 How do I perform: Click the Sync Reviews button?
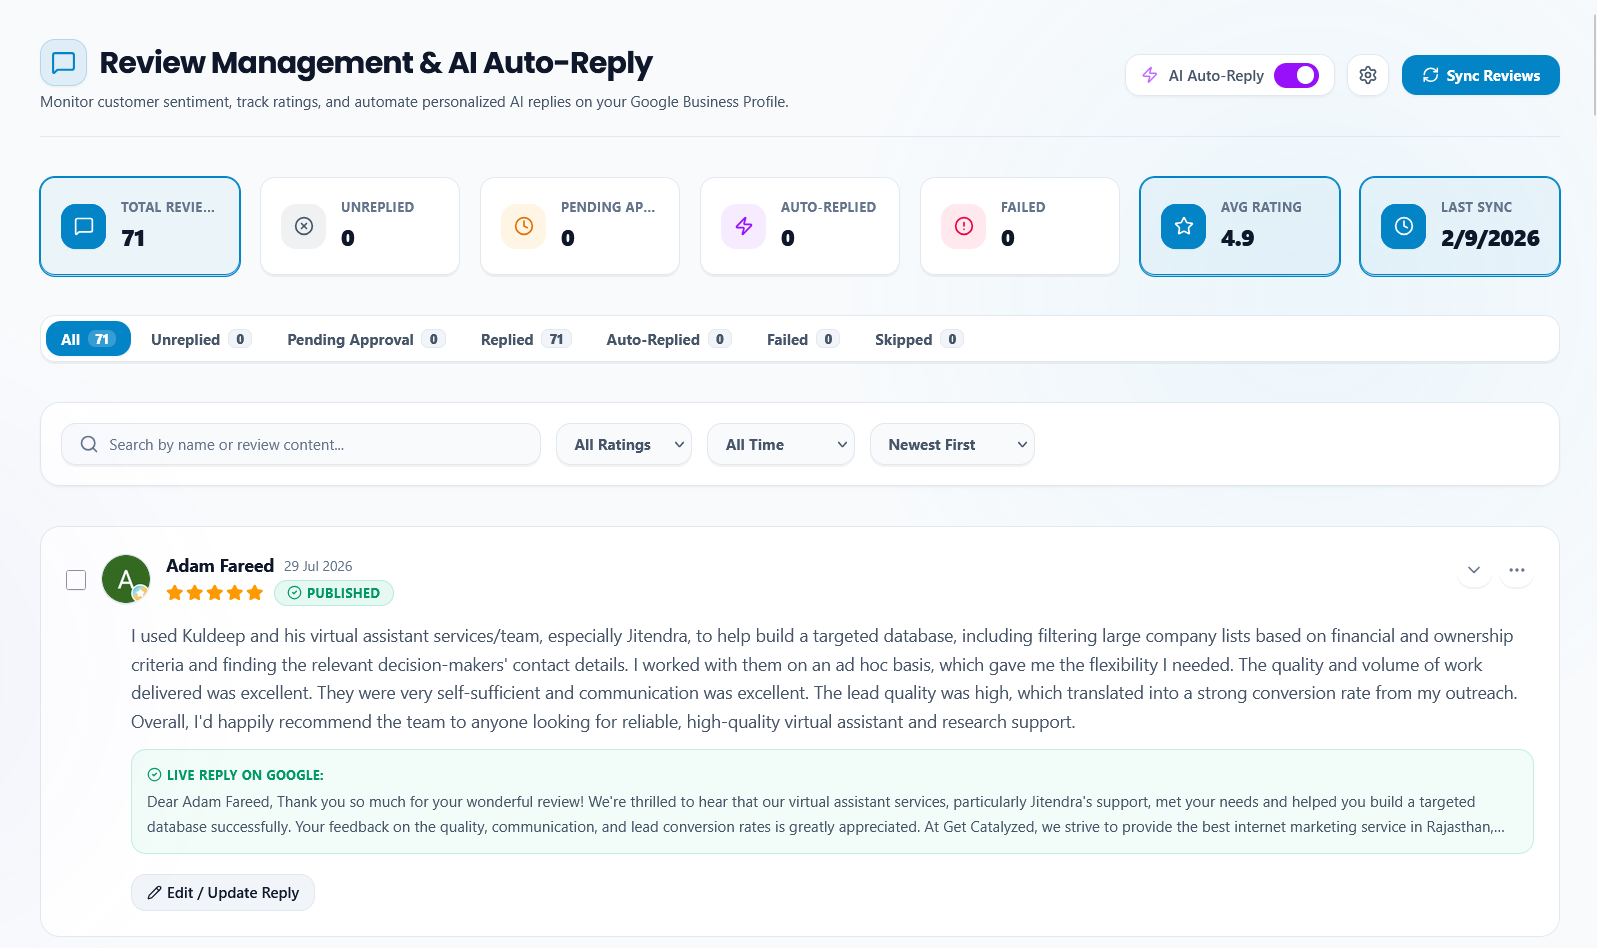coord(1481,75)
